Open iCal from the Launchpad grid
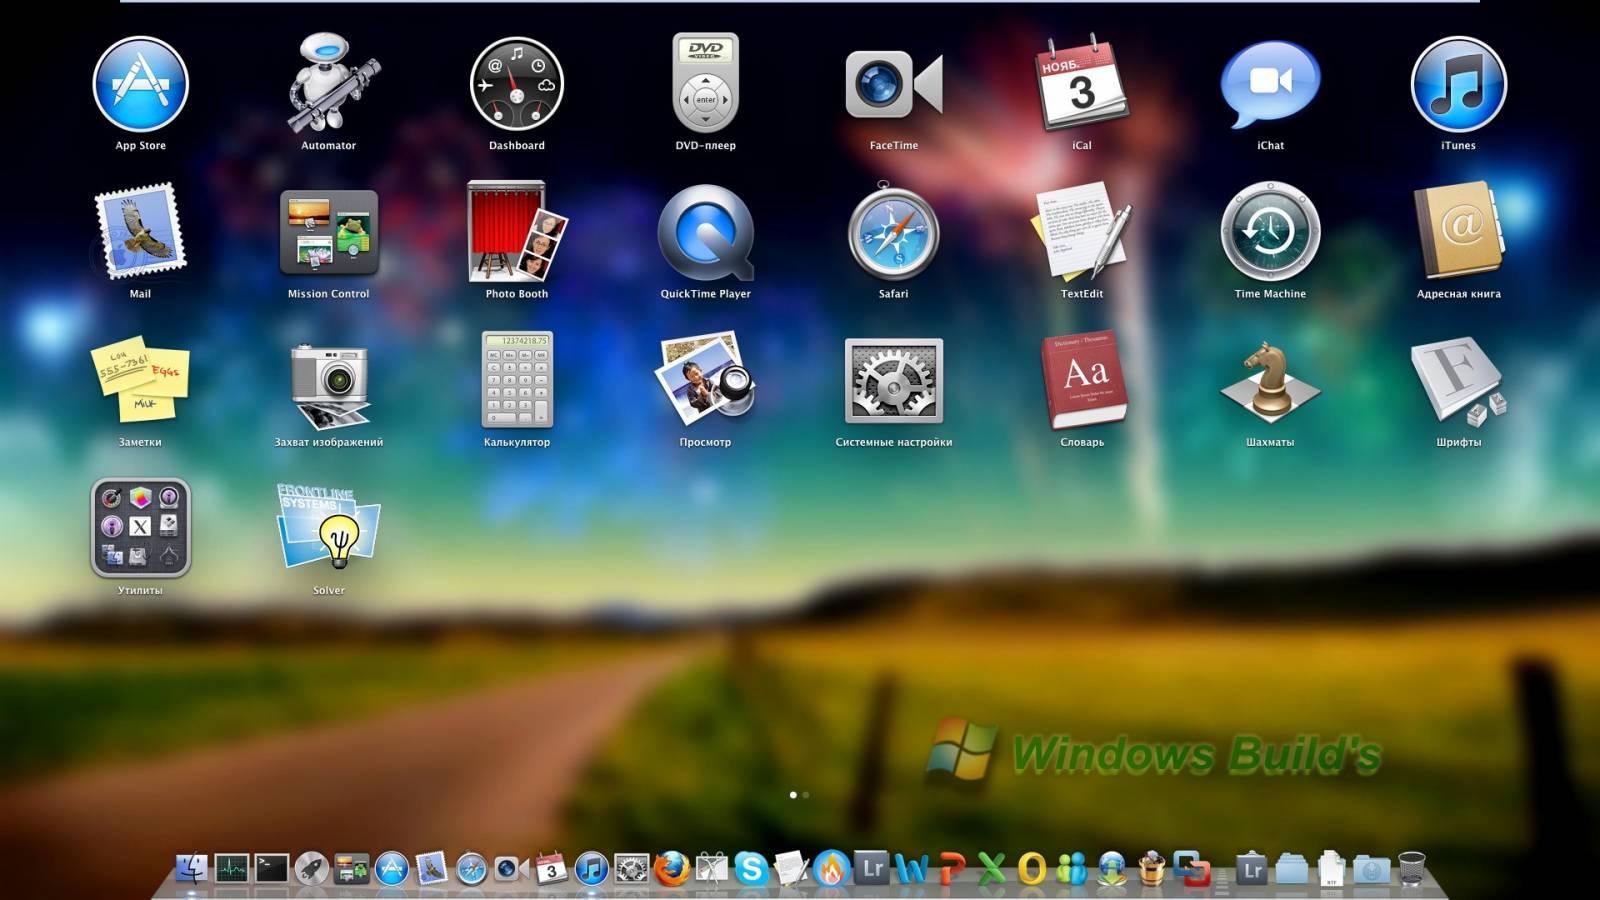The height and width of the screenshot is (900, 1600). click(1082, 85)
